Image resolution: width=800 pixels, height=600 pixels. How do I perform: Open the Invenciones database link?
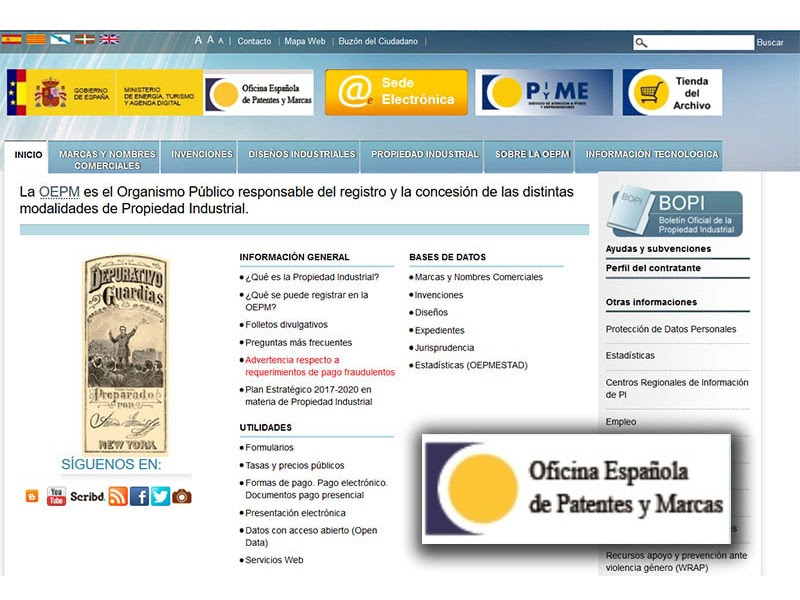[x=439, y=295]
